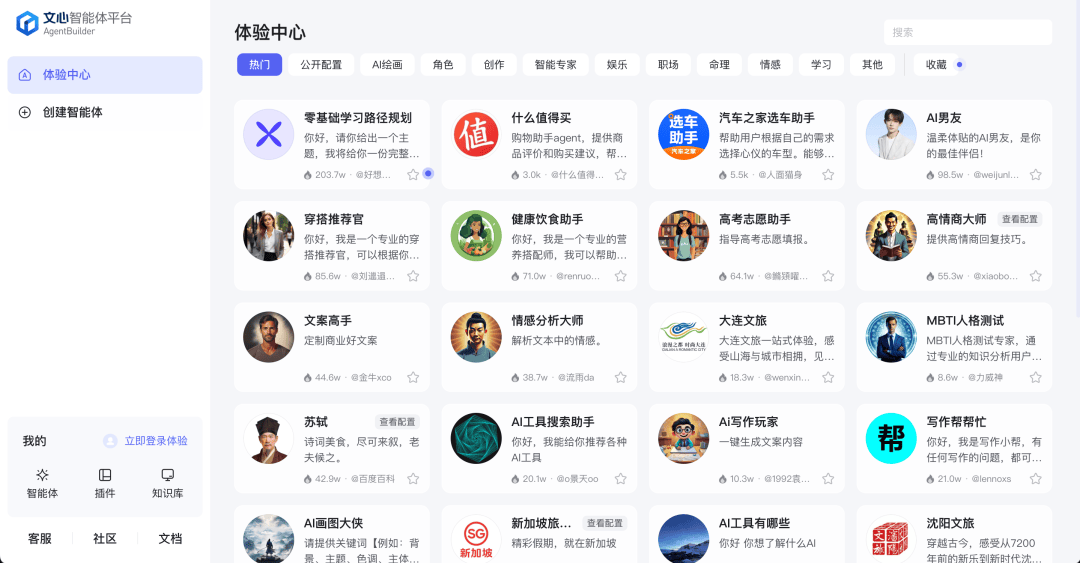Open the 情感分析大师 avatar
This screenshot has width=1080, height=563.
476,337
